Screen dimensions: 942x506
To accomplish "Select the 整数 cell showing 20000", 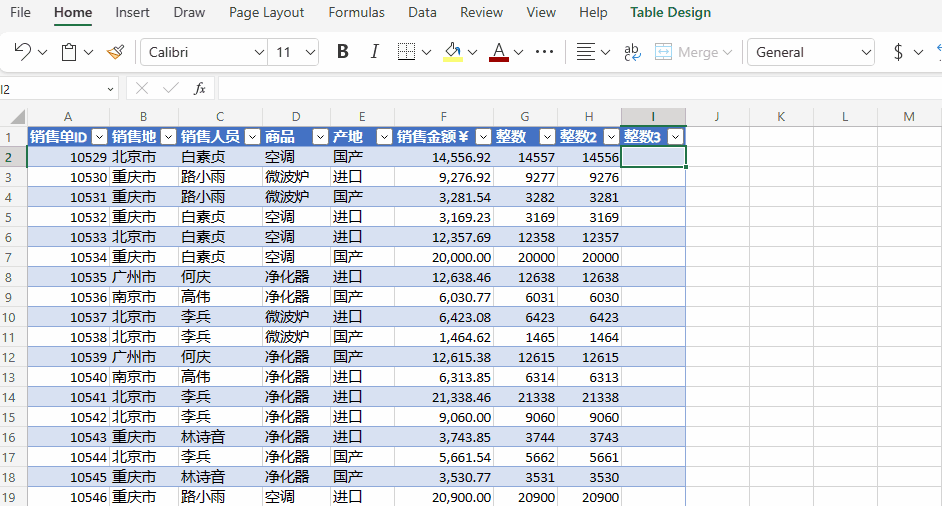I will 525,257.
